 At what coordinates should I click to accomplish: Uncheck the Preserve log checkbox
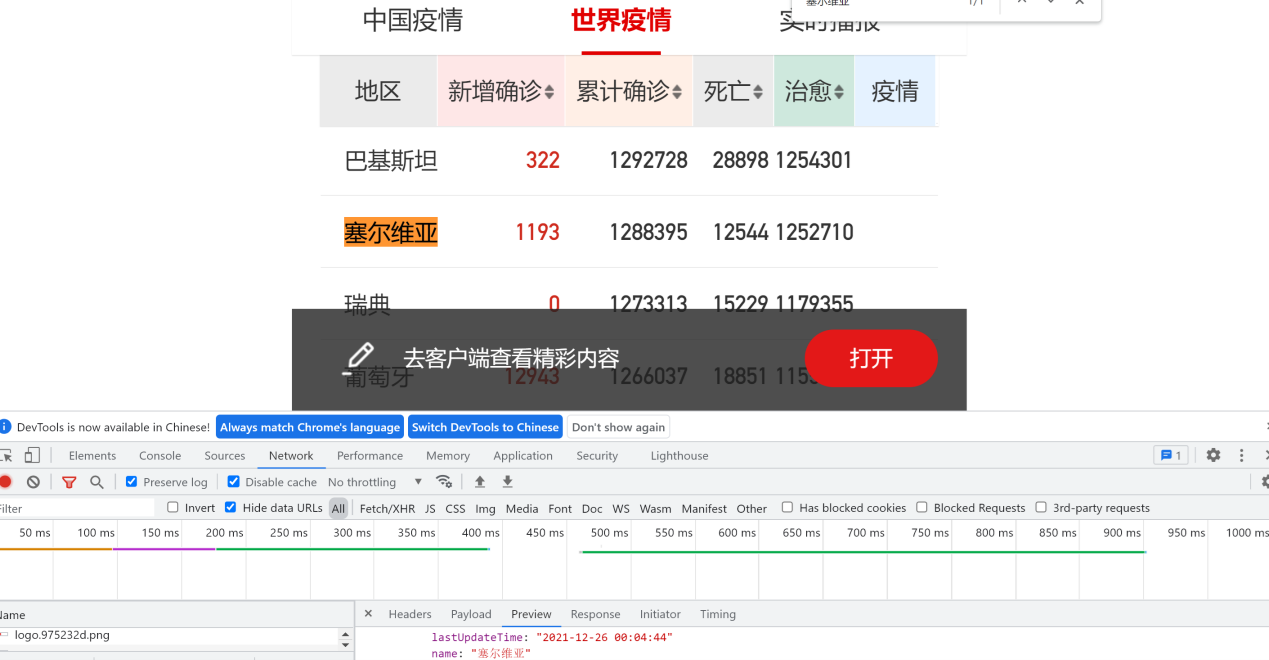131,482
